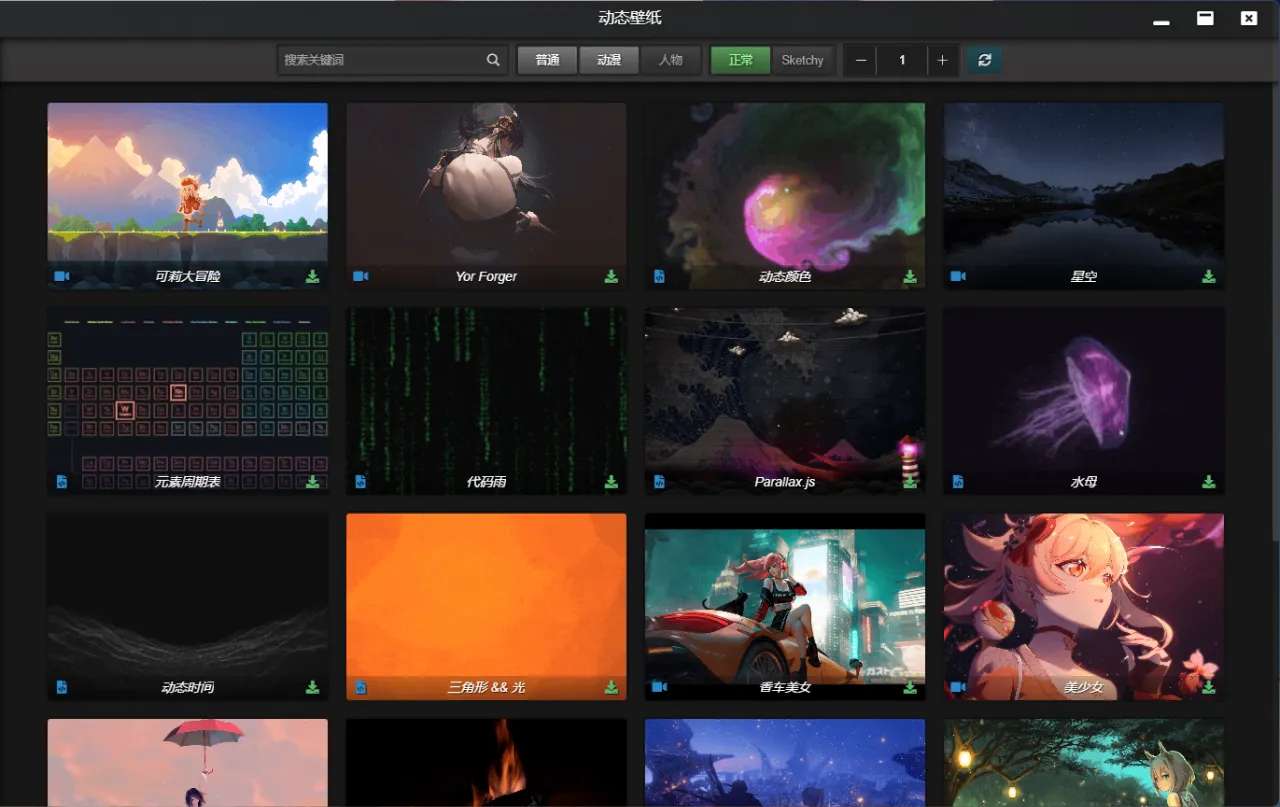The width and height of the screenshot is (1280, 807).
Task: Click web file icon on 动态颜色
Action: [660, 276]
